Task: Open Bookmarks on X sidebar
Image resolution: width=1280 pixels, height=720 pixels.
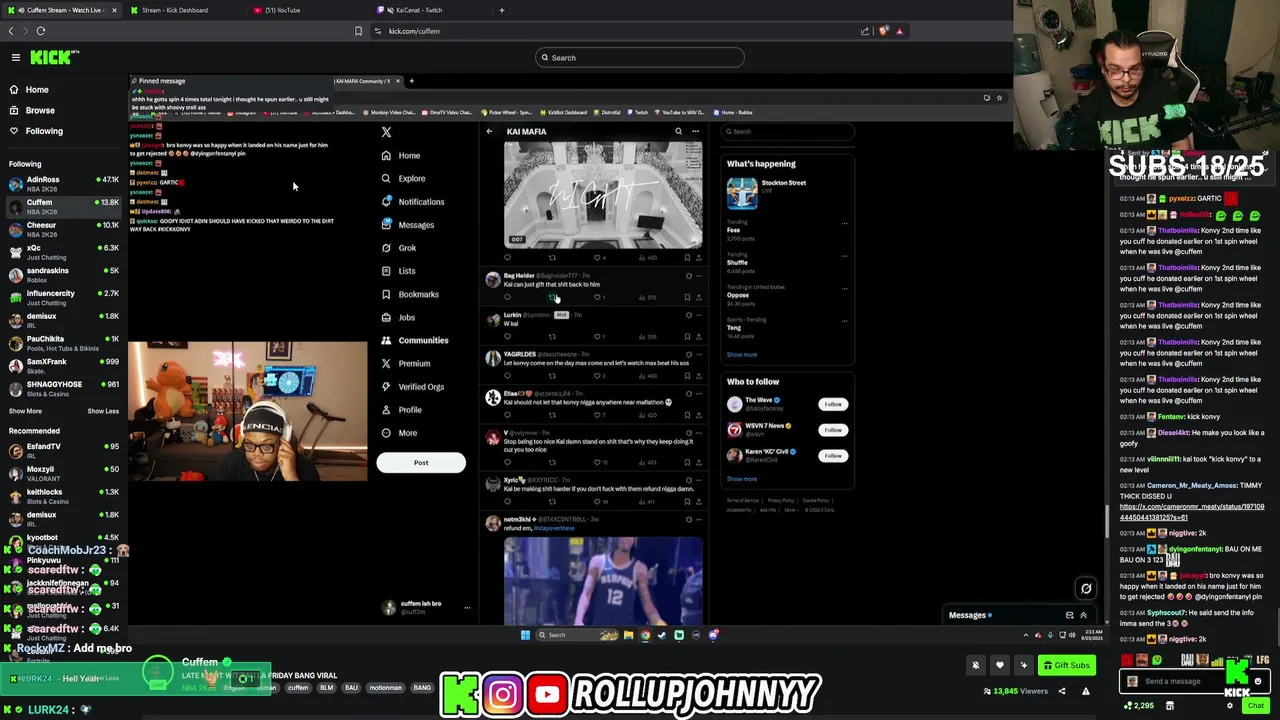Action: 410,294
